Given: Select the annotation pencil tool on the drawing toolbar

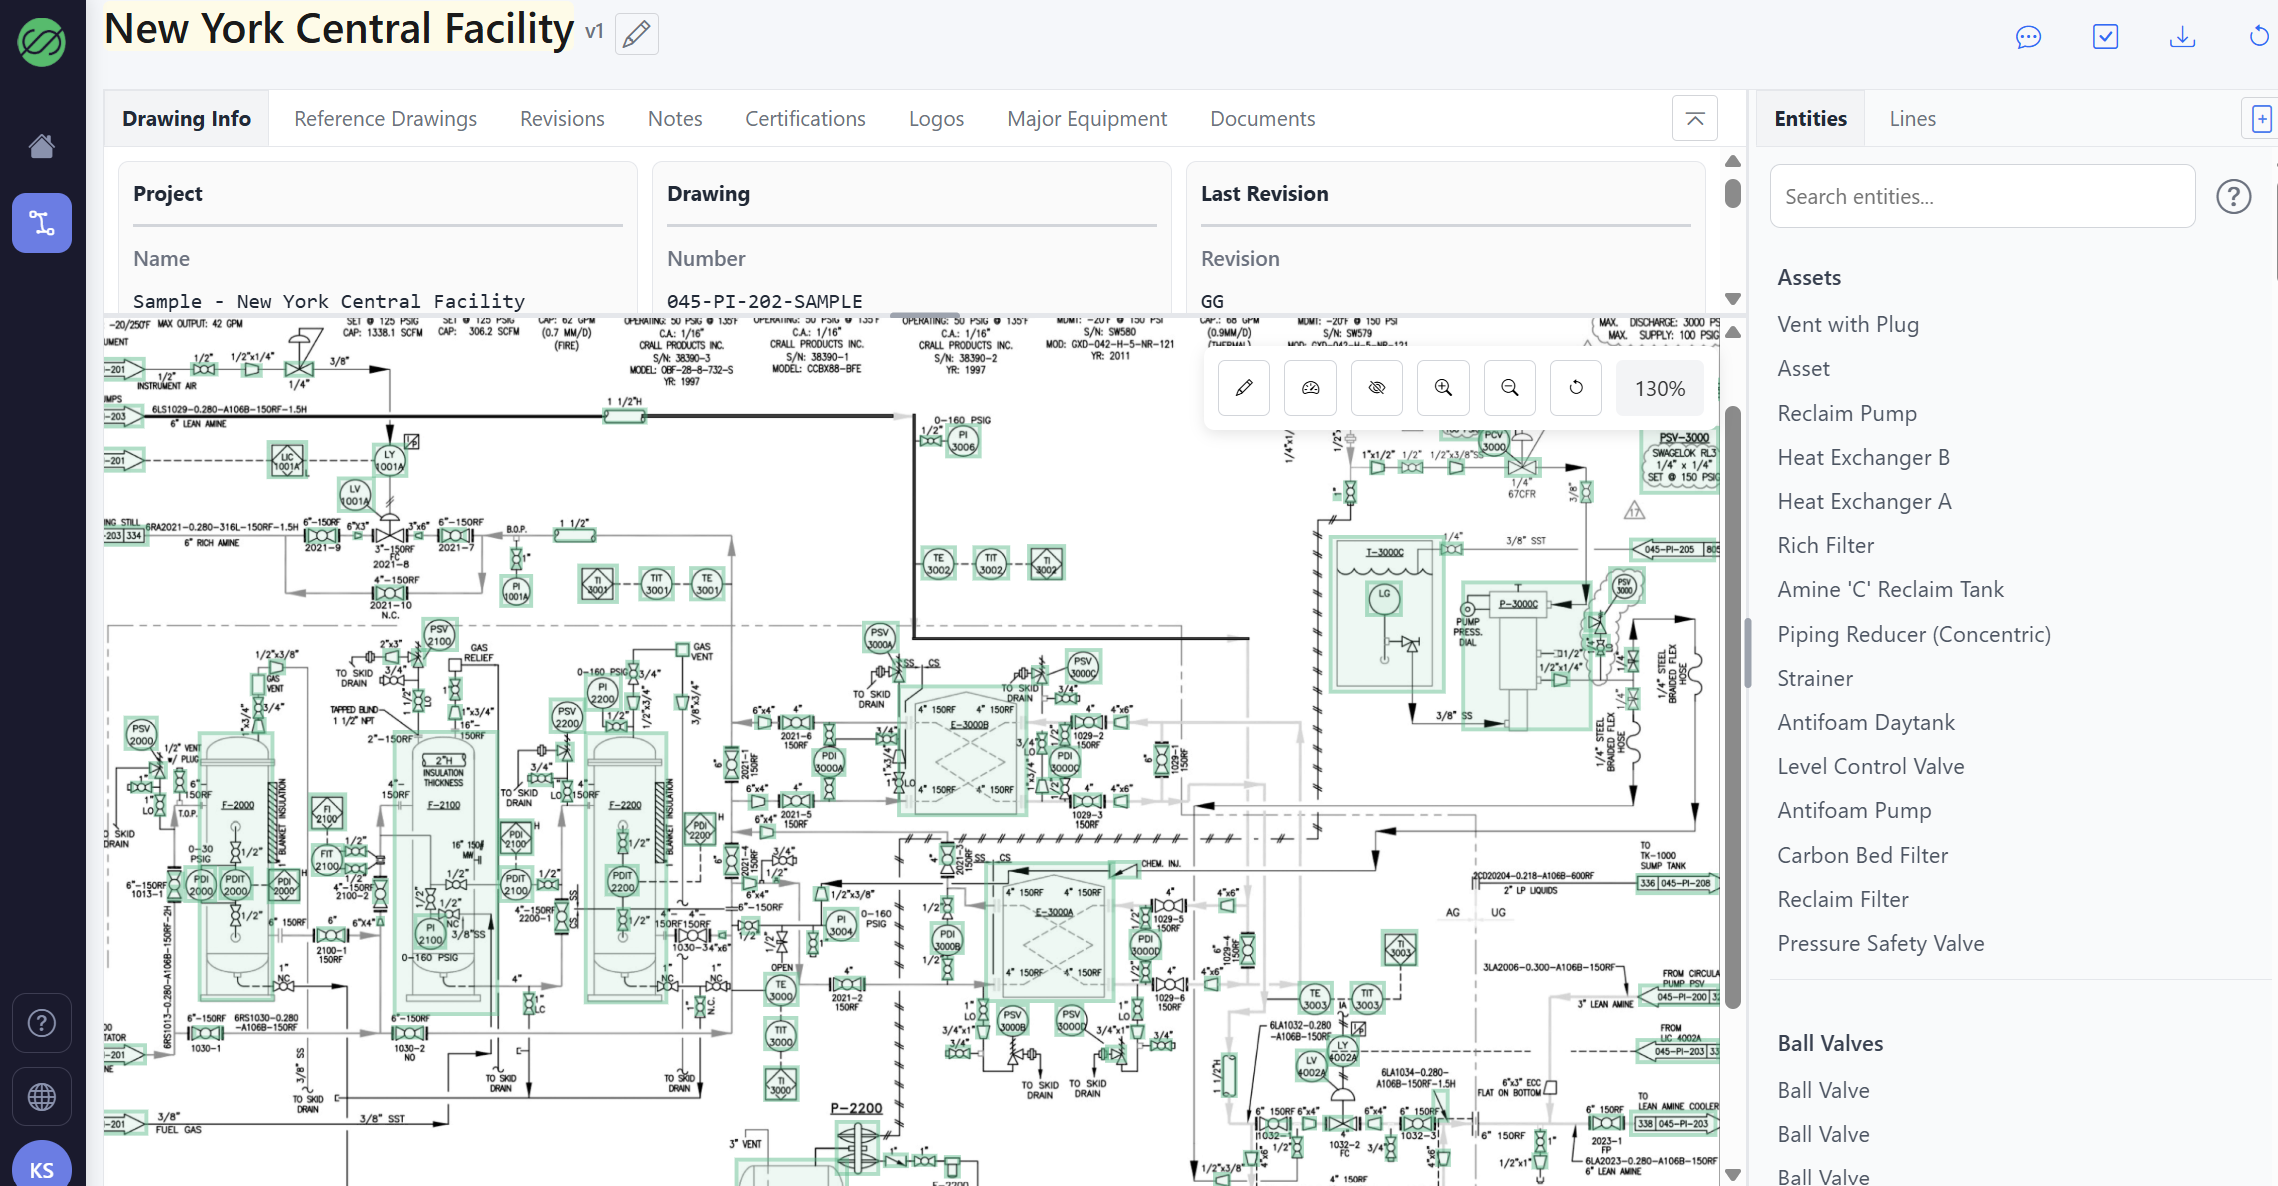Looking at the screenshot, I should point(1243,388).
